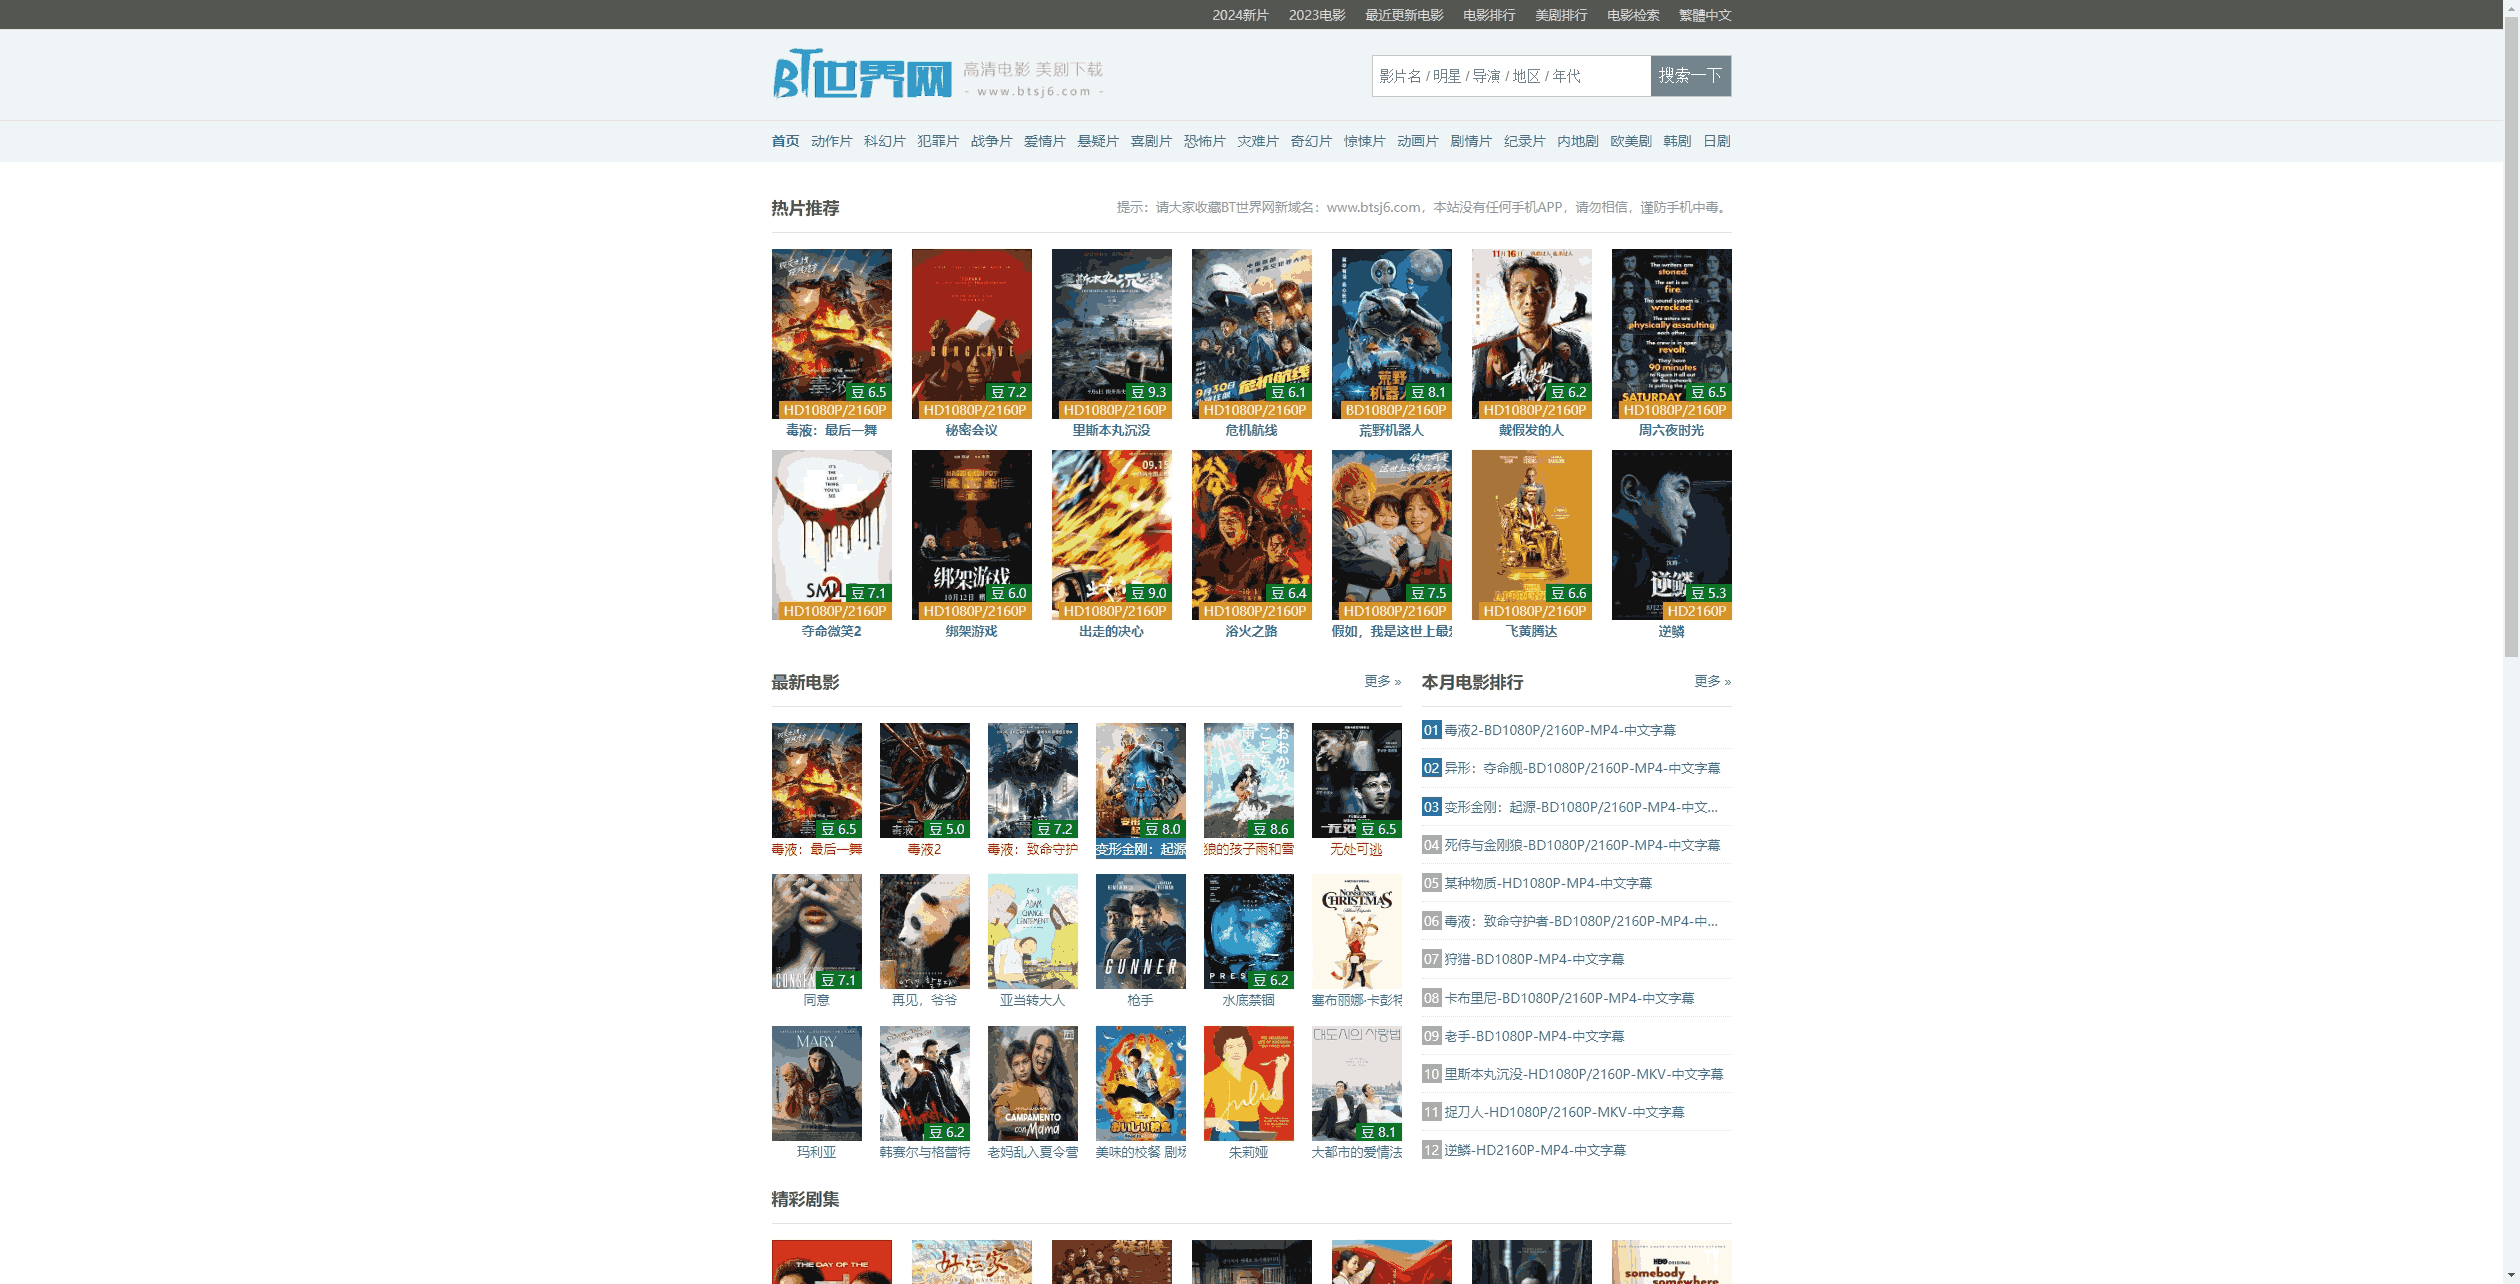The image size is (2520, 1284).
Task: Open the 电影排行 top link
Action: coord(1489,15)
